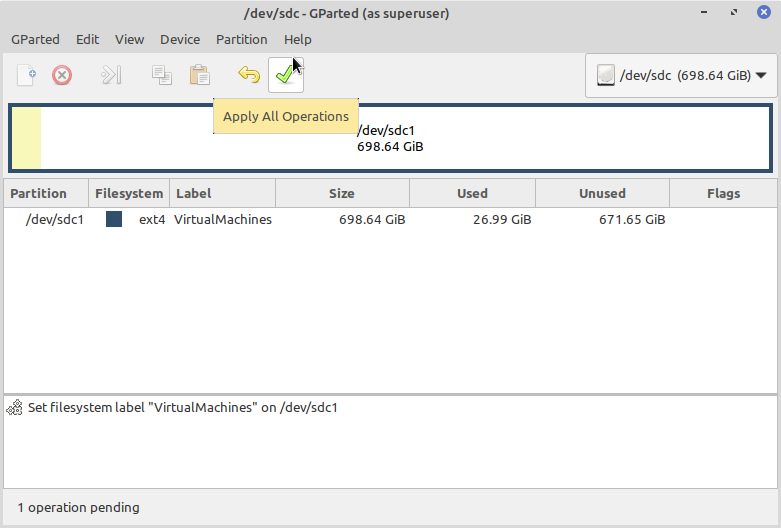Click the Size column header
The width and height of the screenshot is (781, 528).
click(342, 193)
